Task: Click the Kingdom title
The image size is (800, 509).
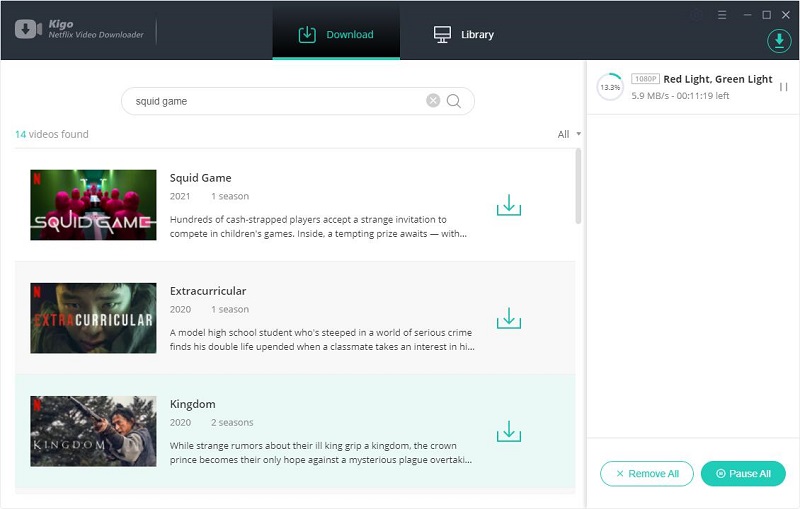Action: 192,404
